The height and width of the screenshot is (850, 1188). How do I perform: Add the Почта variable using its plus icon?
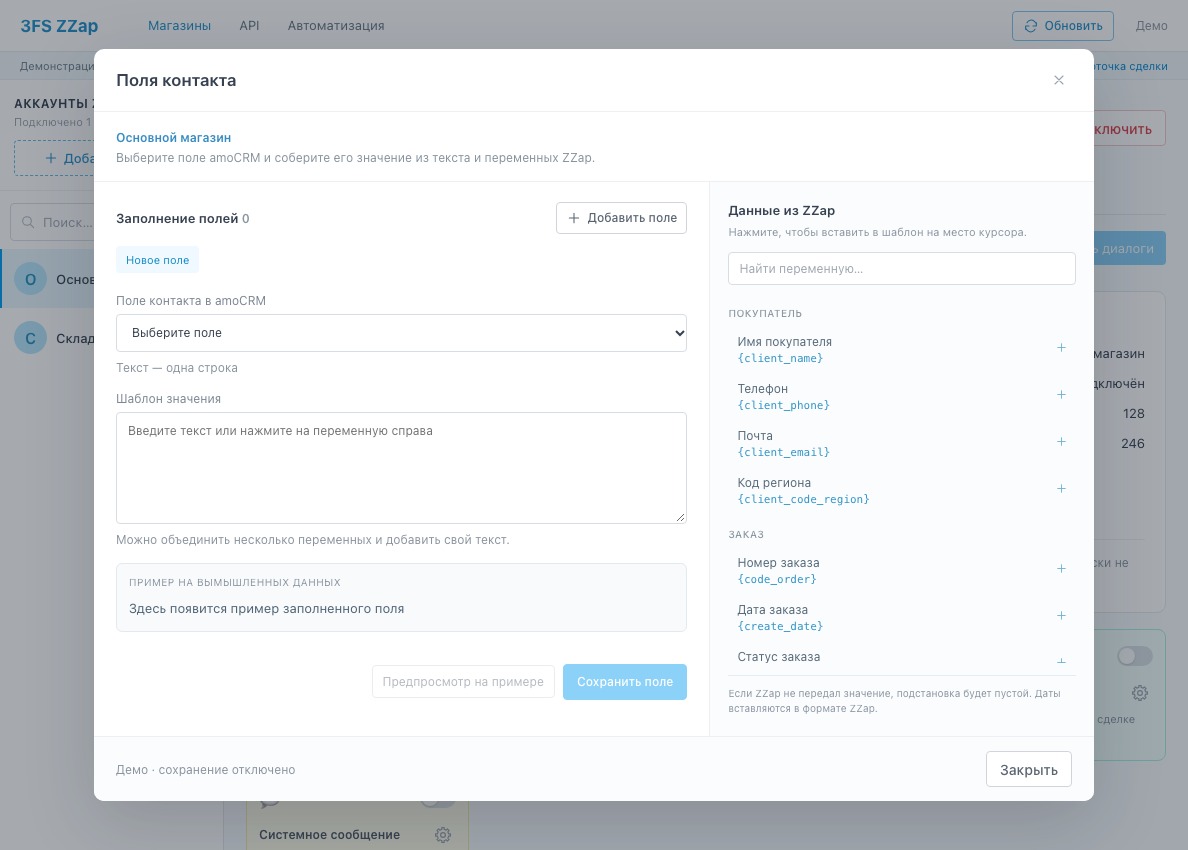pos(1061,442)
